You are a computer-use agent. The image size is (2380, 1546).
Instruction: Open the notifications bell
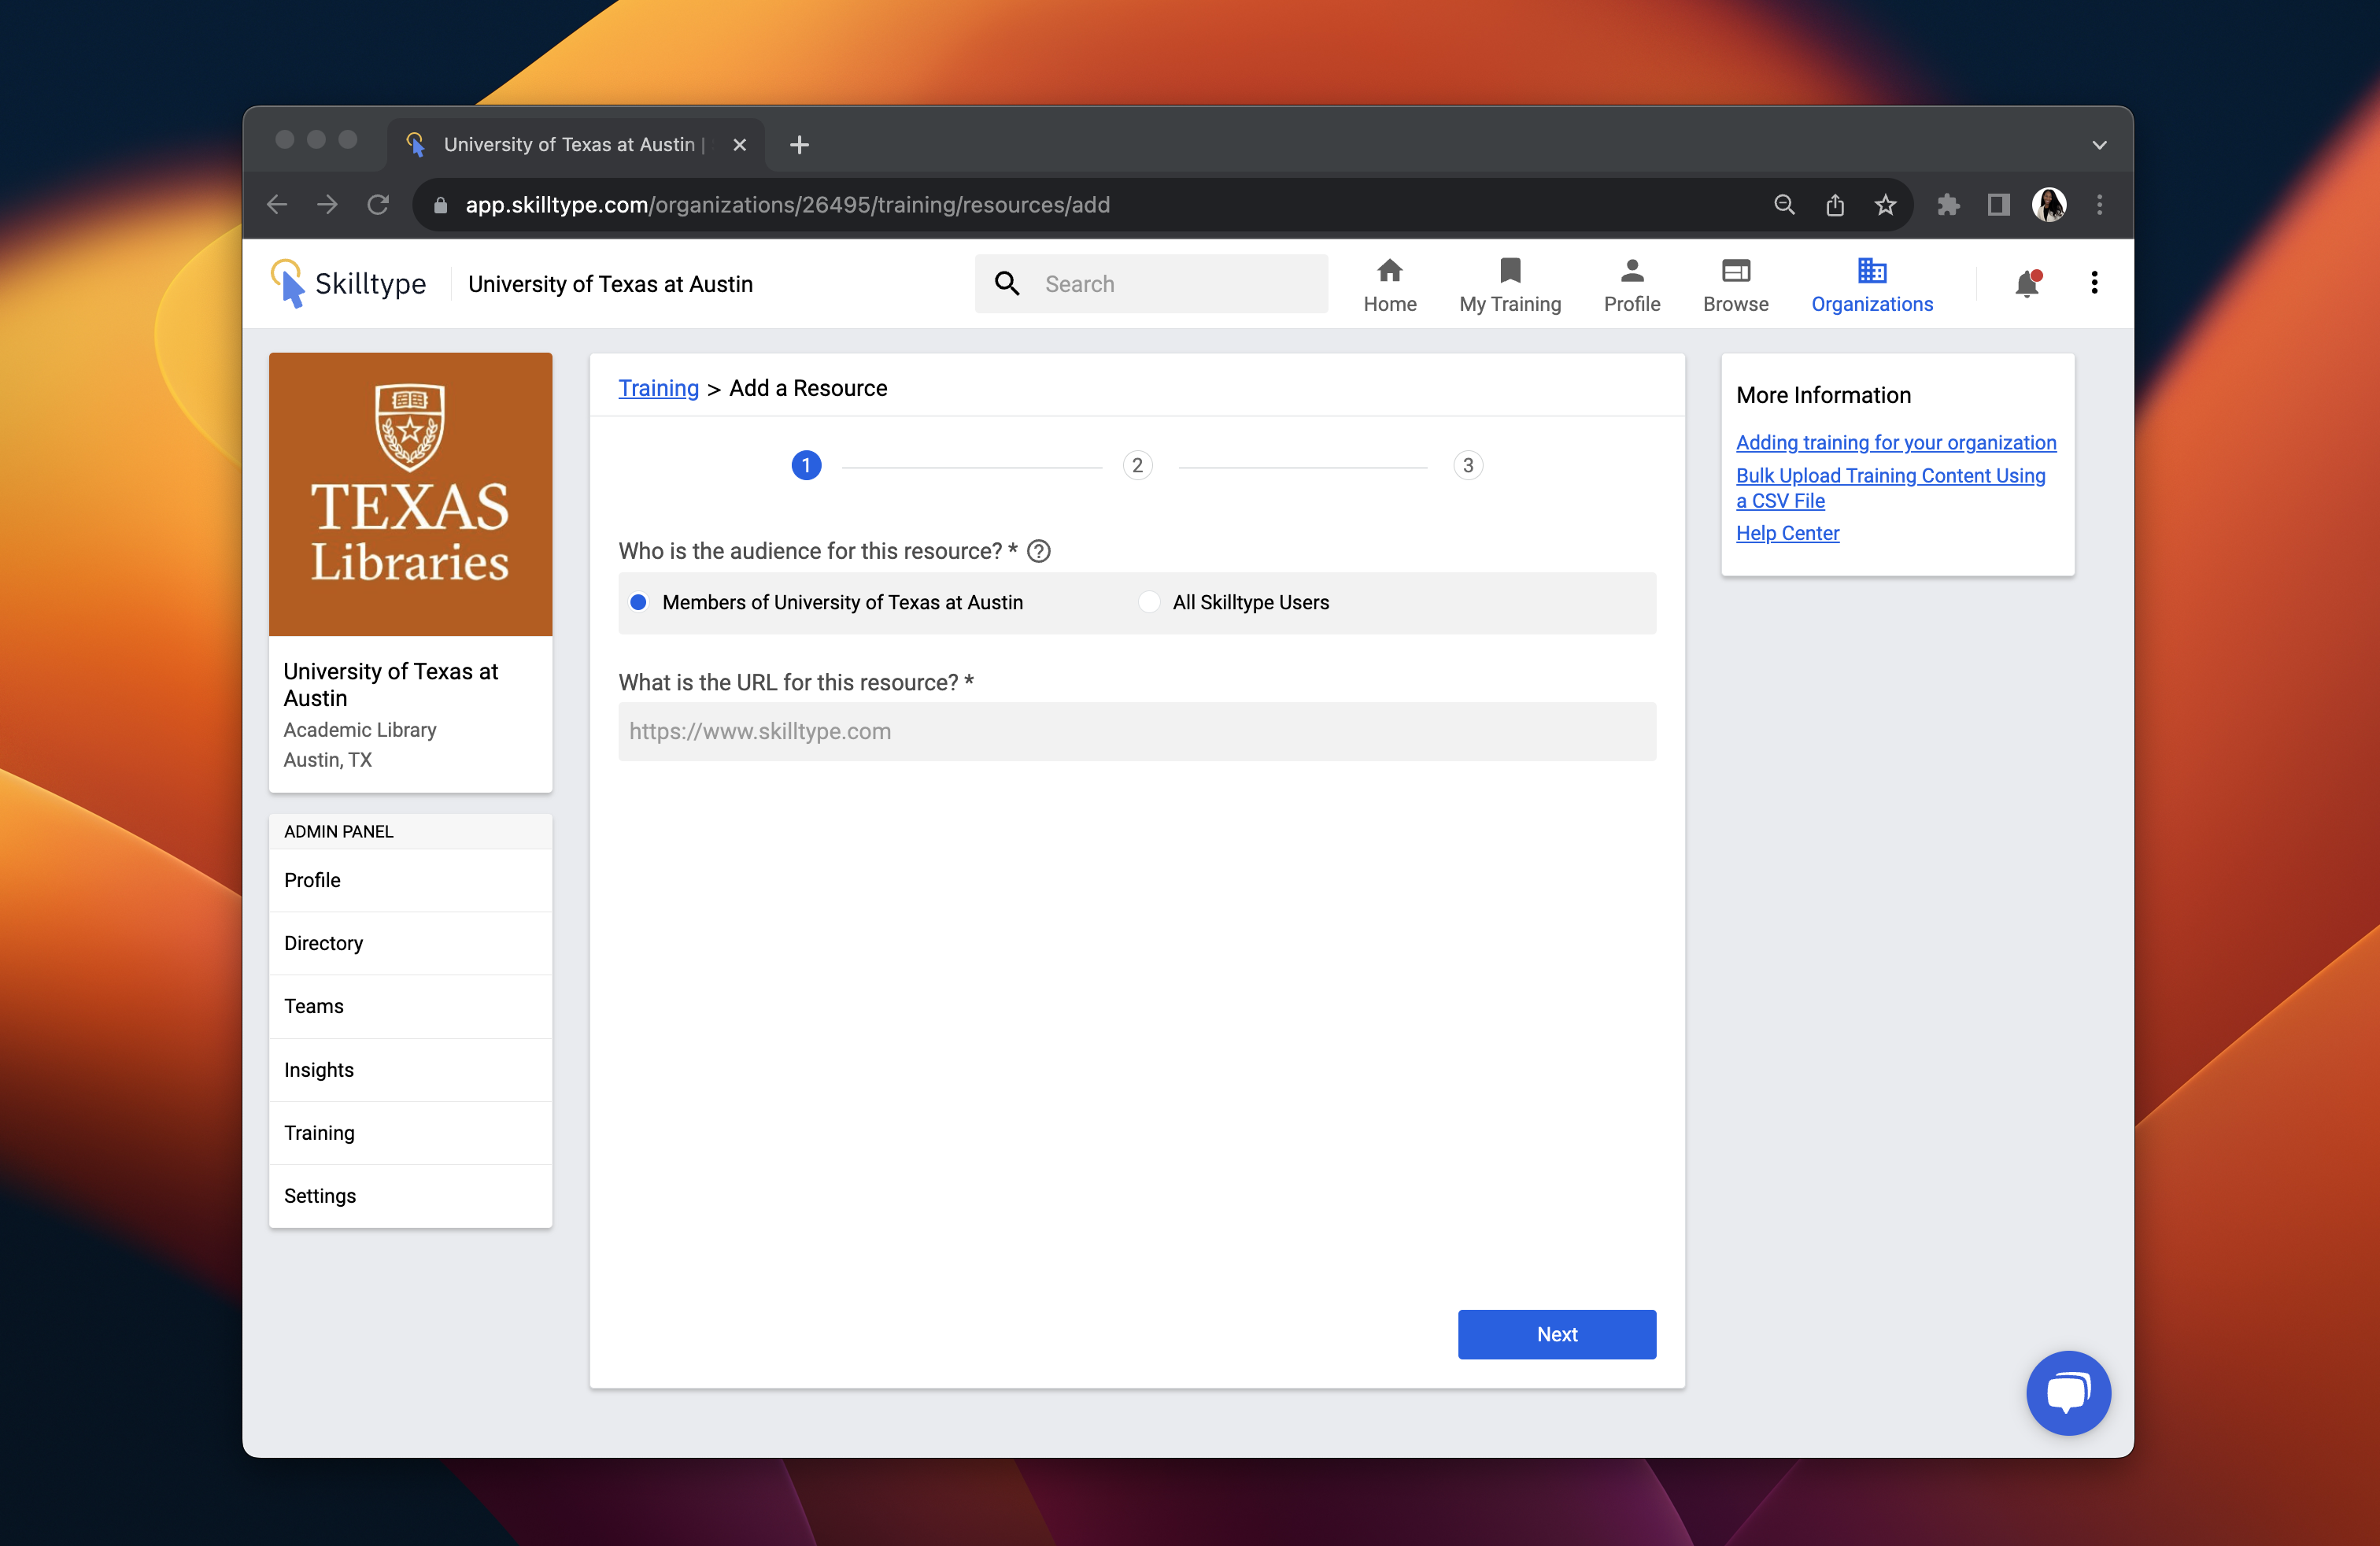(x=2026, y=284)
